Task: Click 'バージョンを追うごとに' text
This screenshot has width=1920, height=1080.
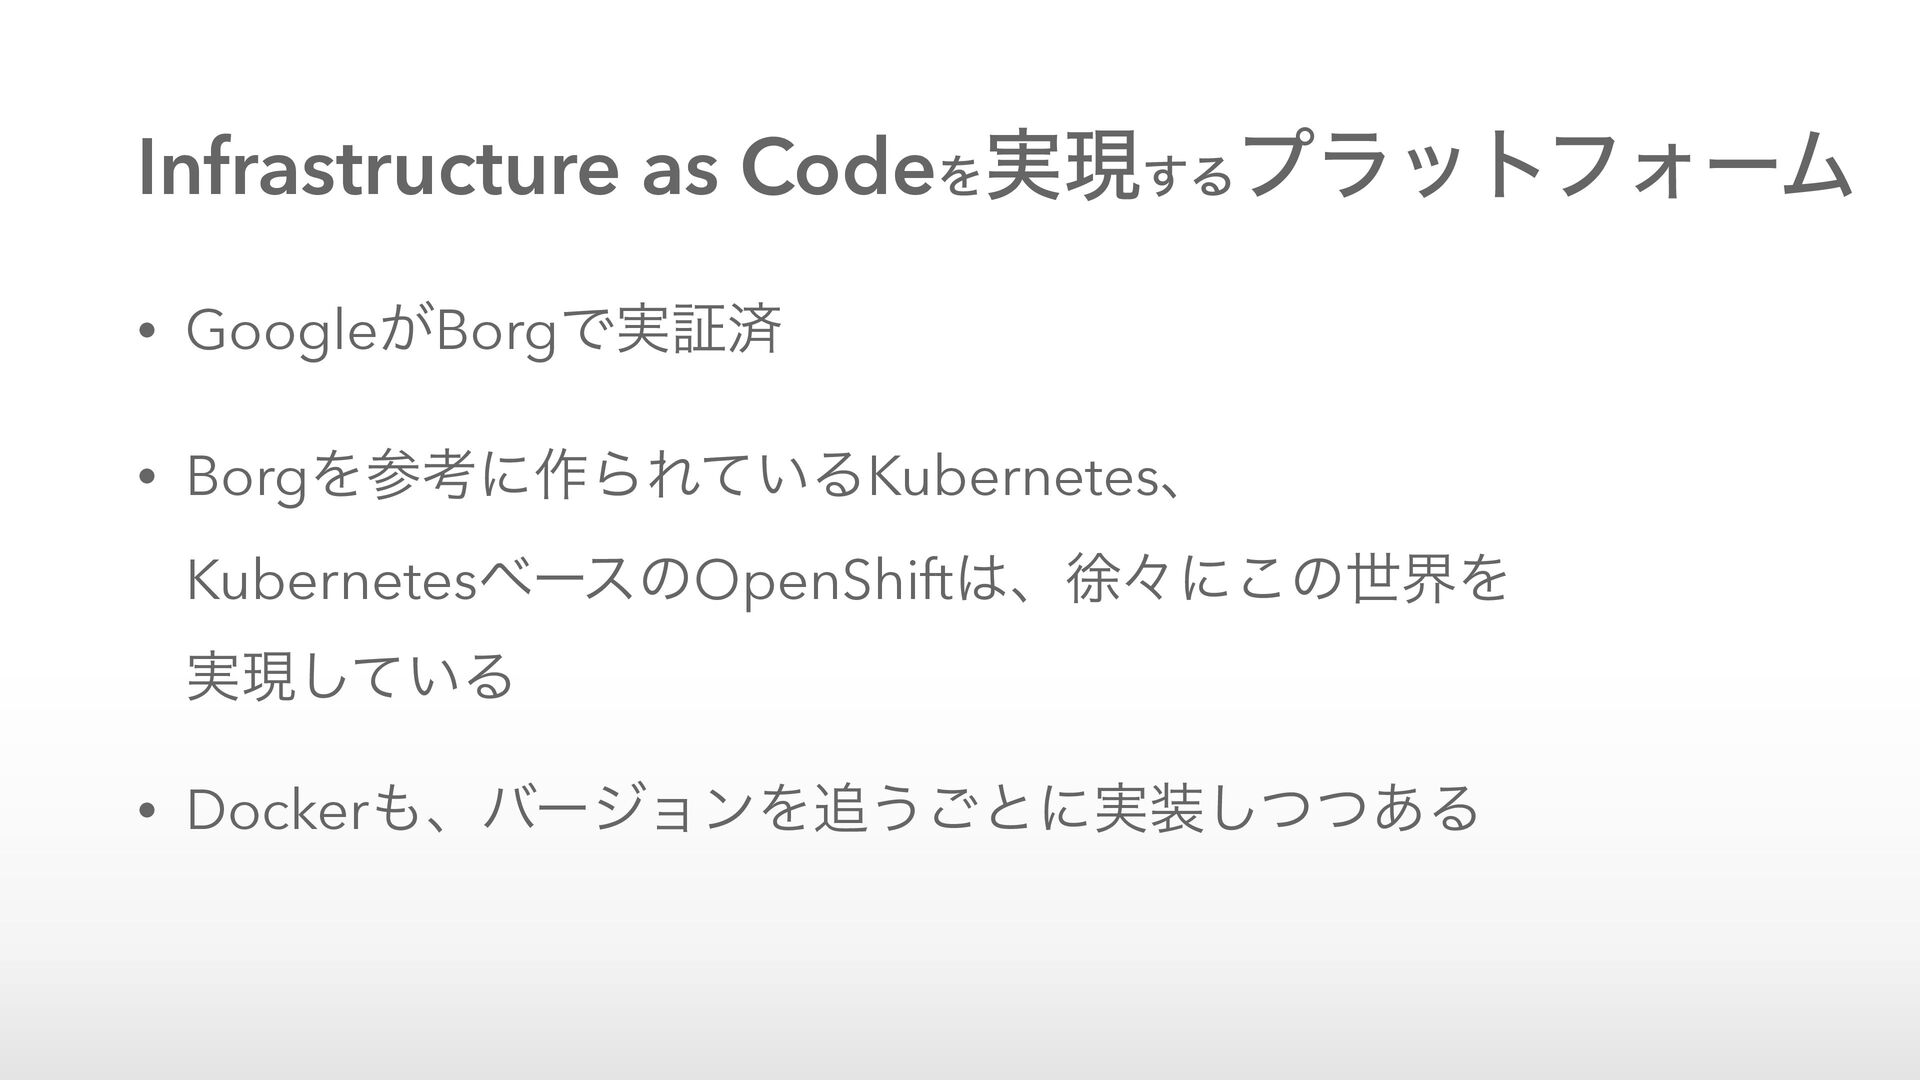Action: pyautogui.click(x=785, y=808)
